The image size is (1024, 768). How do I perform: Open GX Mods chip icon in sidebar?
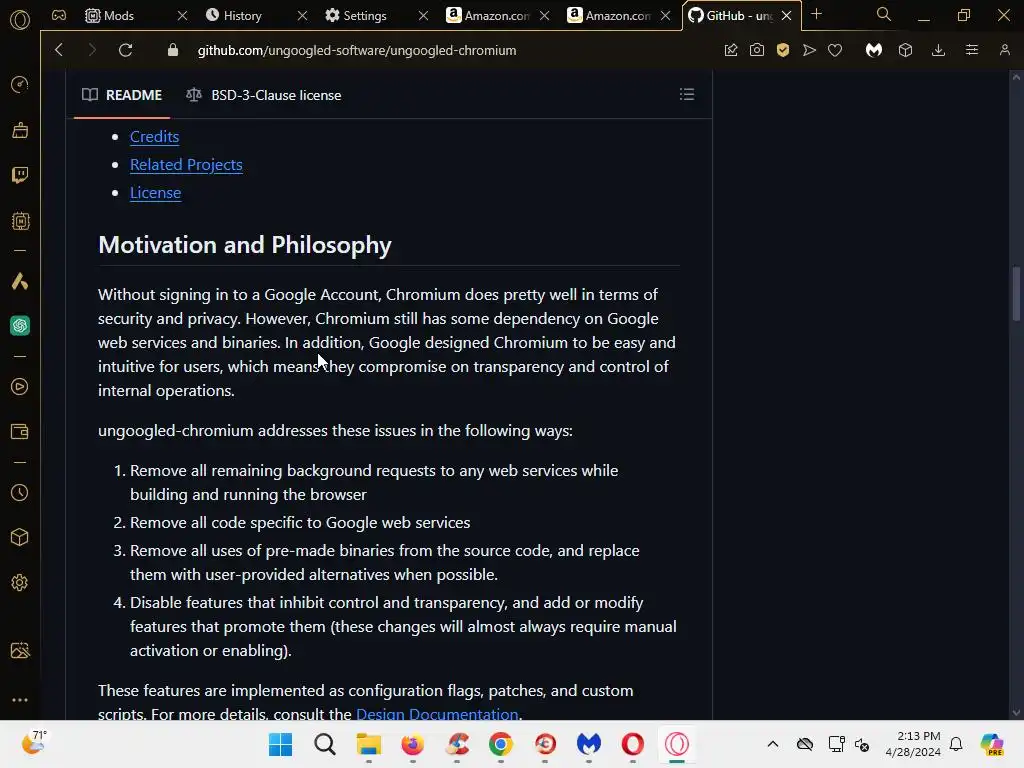(20, 221)
